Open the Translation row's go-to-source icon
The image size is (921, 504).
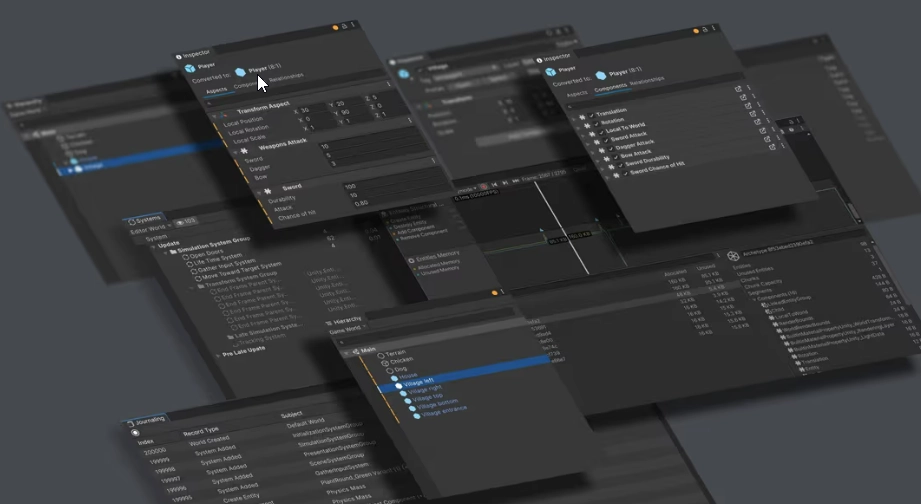(x=738, y=89)
